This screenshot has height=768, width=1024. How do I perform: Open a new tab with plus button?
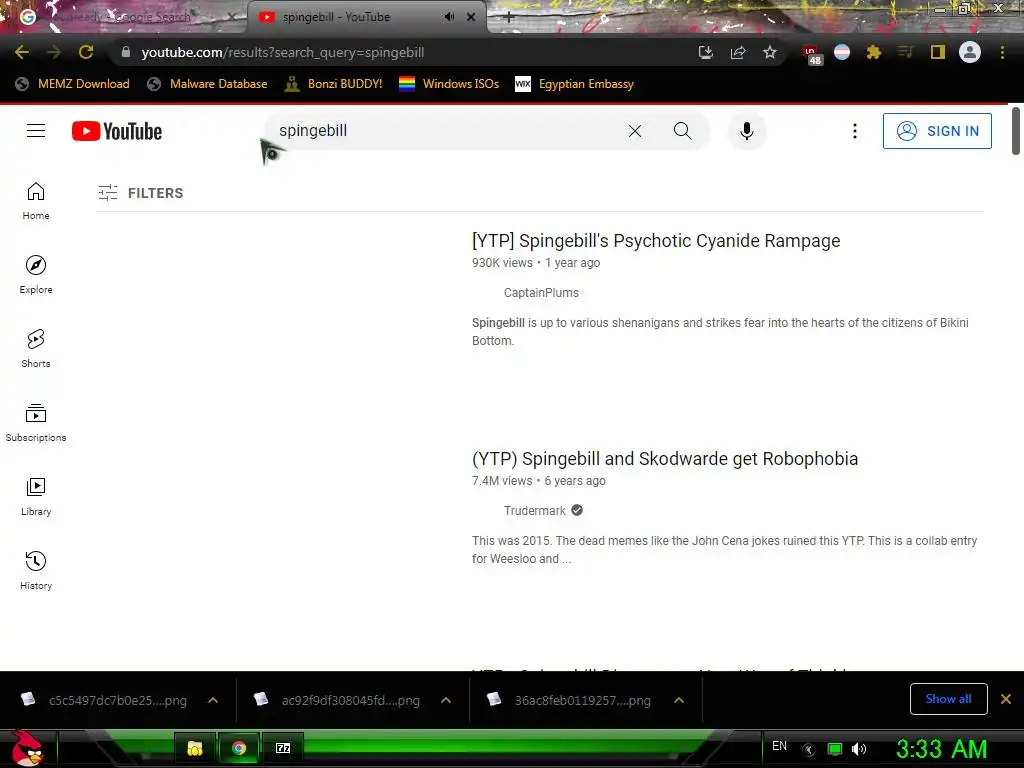click(x=509, y=18)
